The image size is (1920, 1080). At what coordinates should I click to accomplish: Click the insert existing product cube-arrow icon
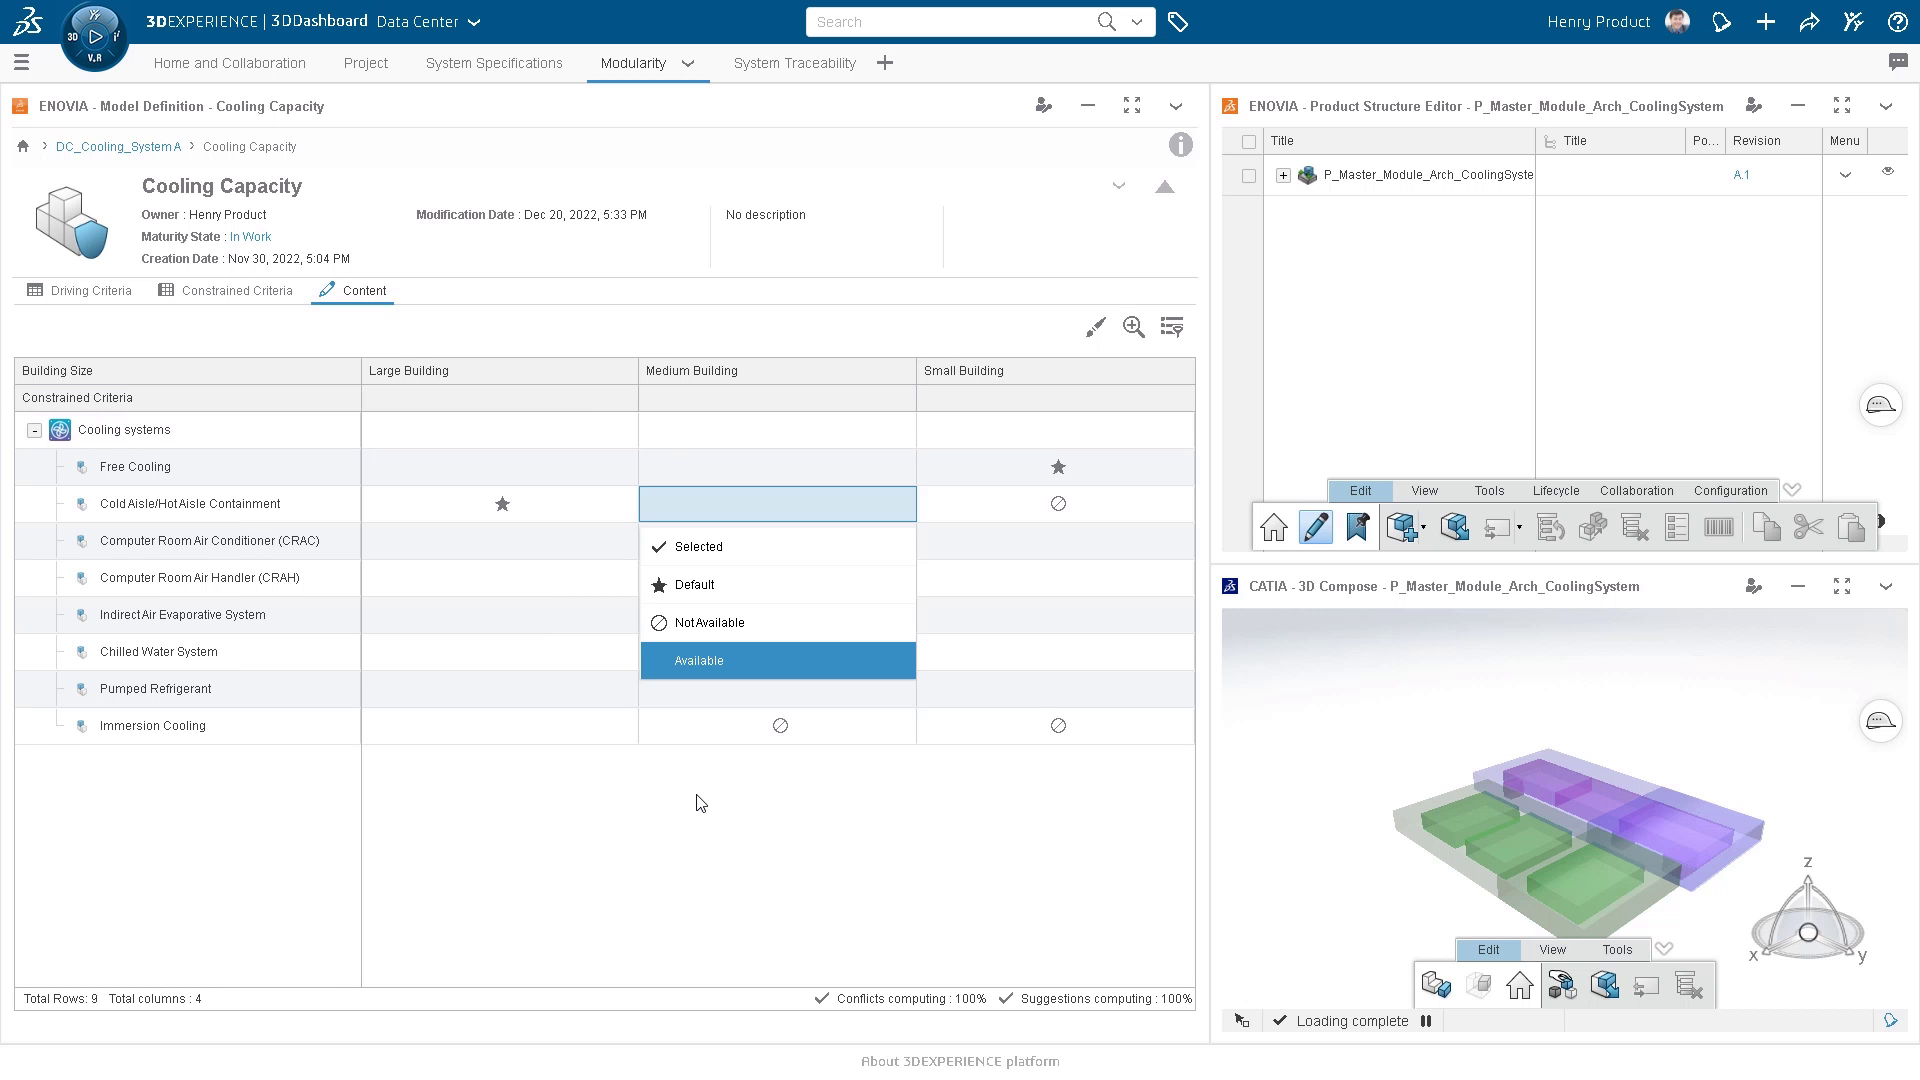pyautogui.click(x=1455, y=527)
